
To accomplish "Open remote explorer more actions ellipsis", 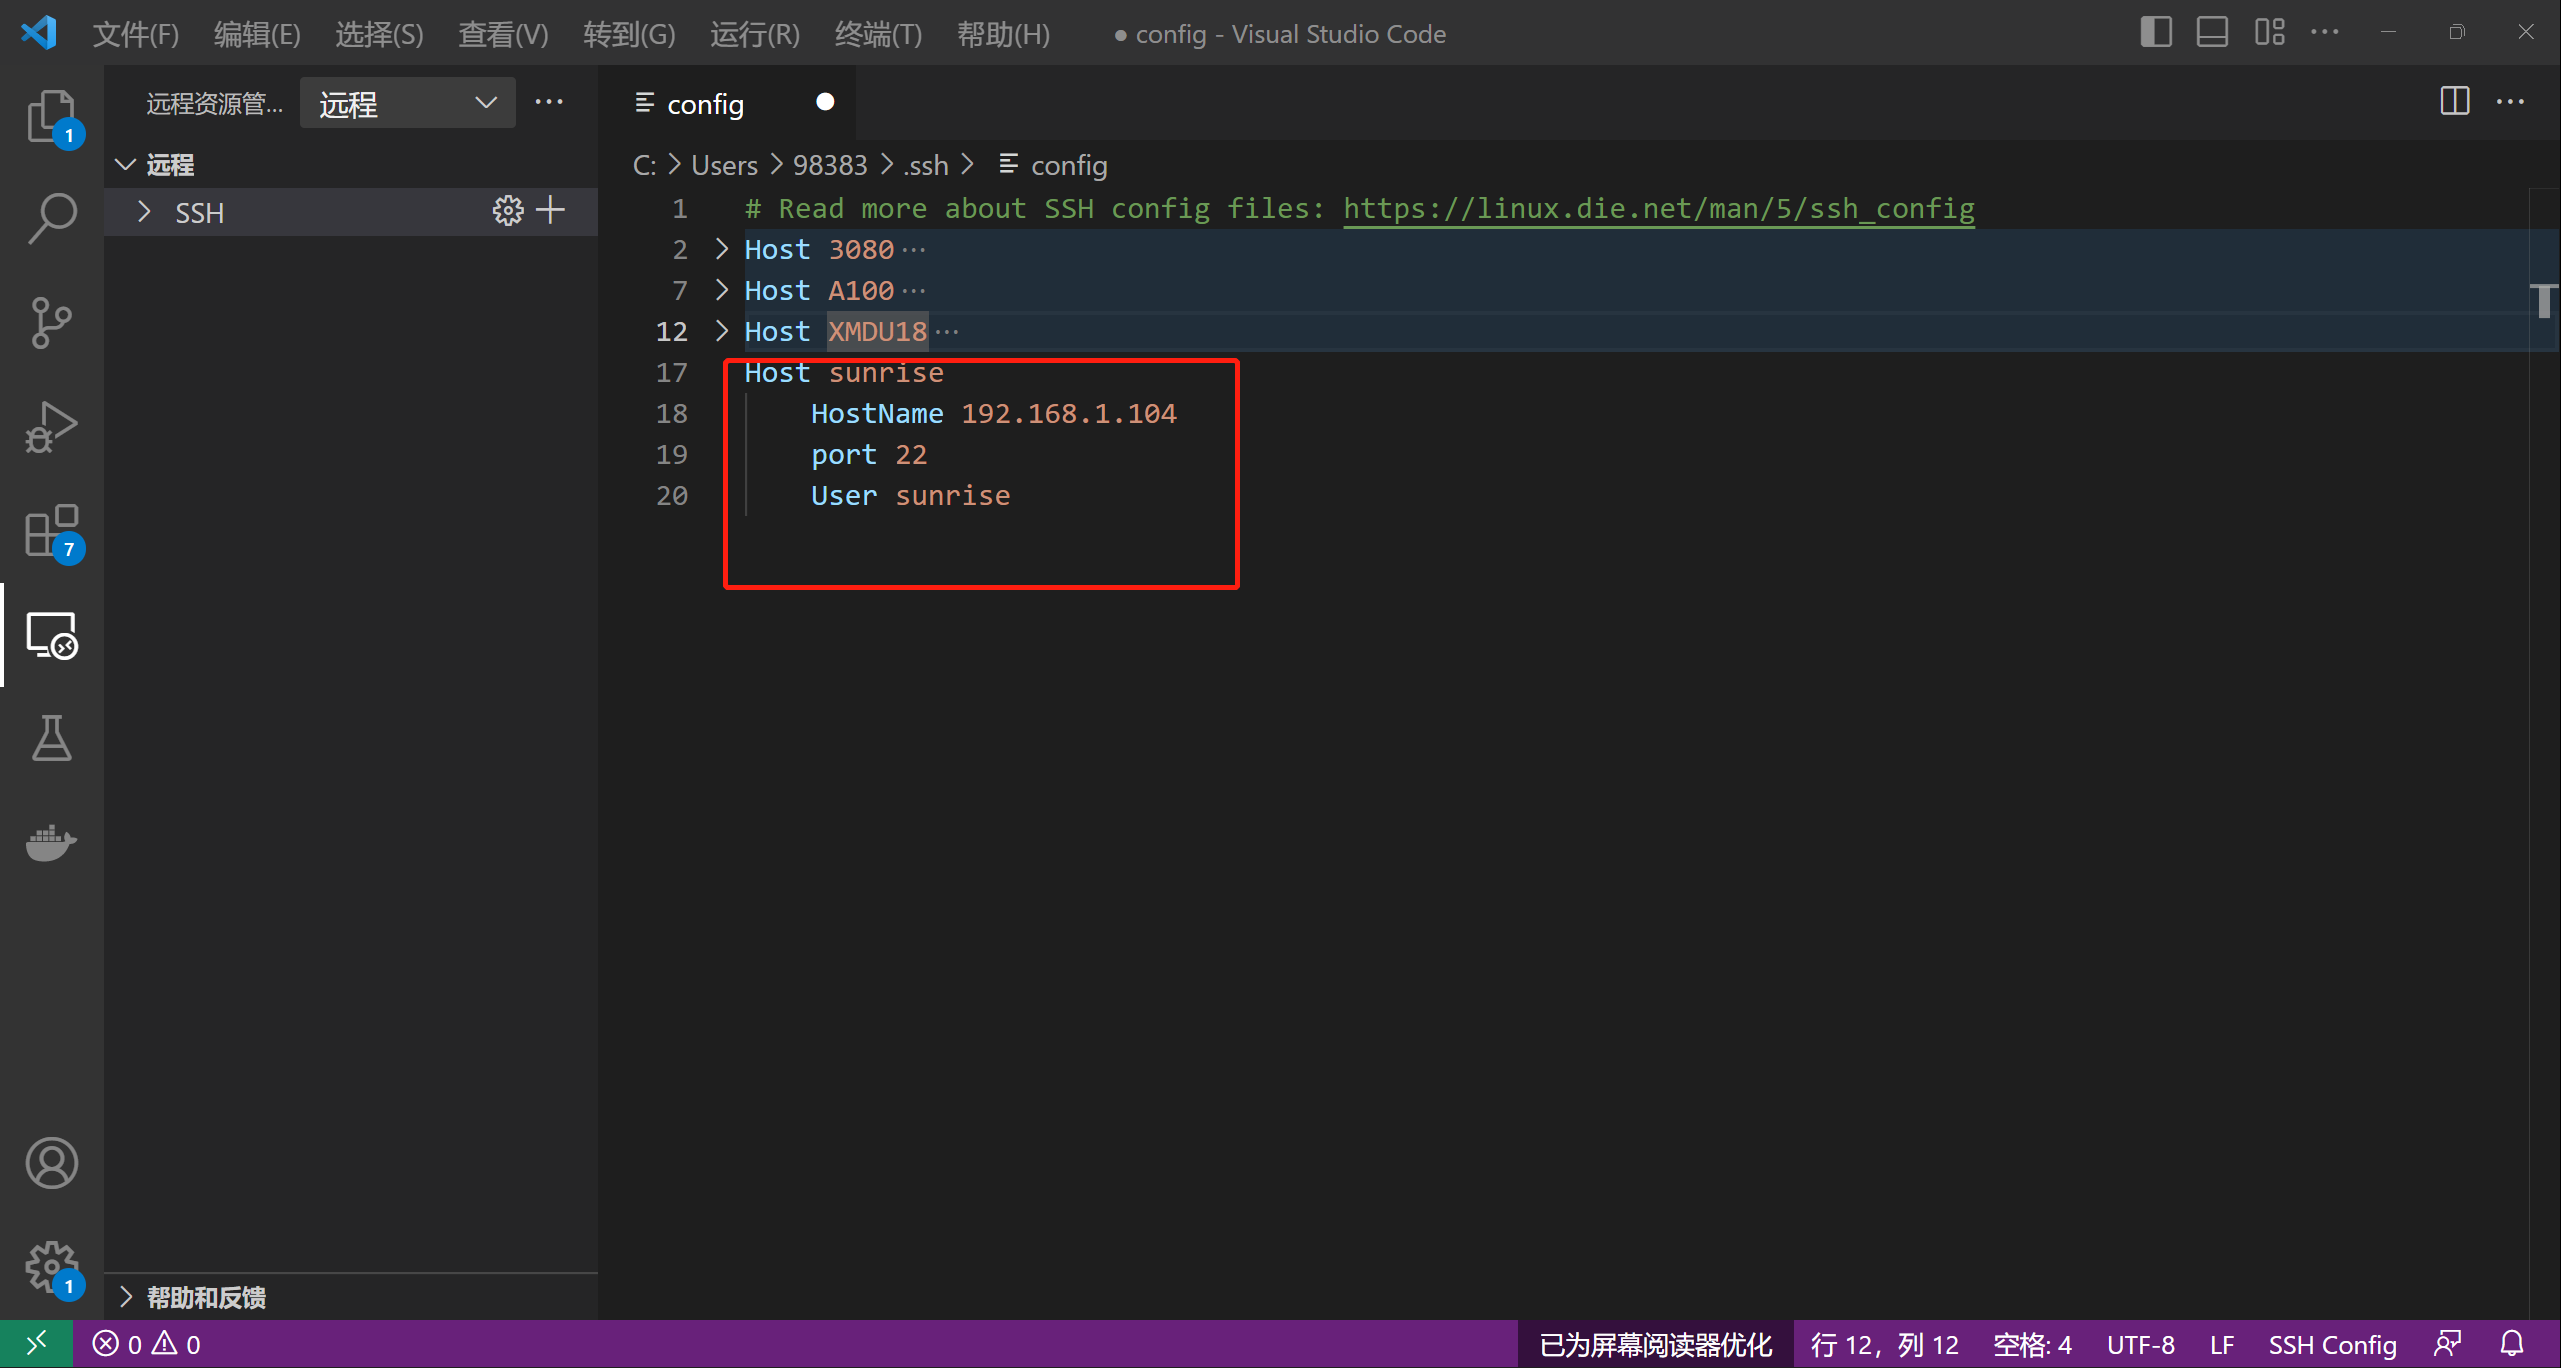I will 549,102.
